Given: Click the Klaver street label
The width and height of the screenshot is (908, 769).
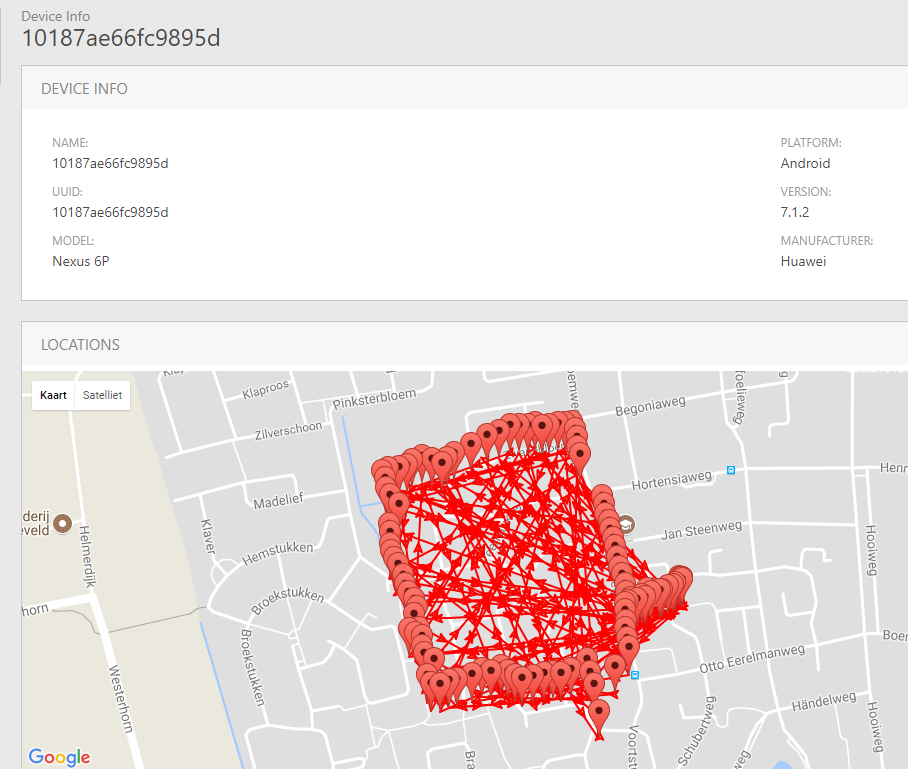Looking at the screenshot, I should (x=207, y=536).
